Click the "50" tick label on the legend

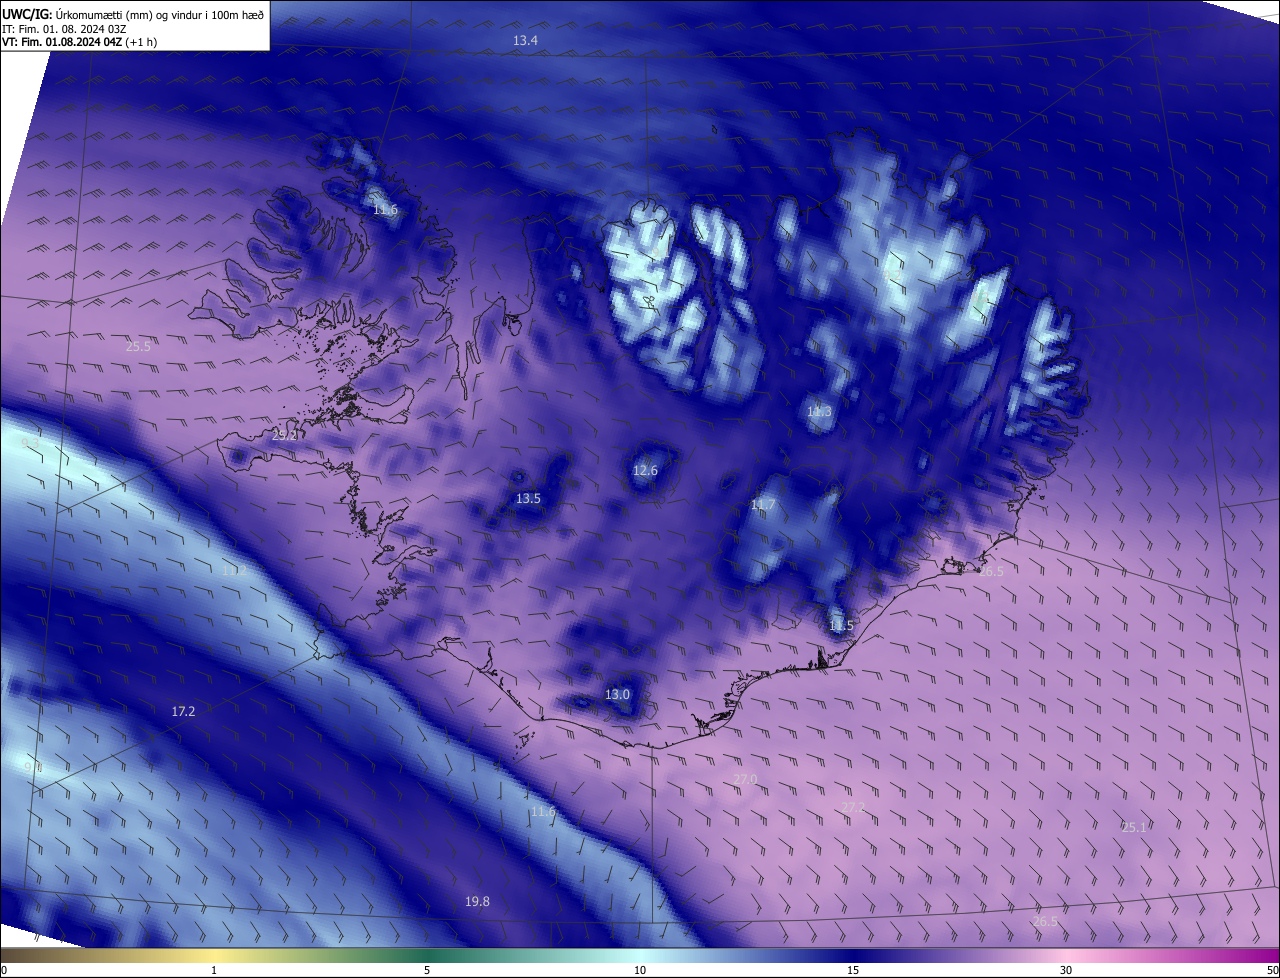pyautogui.click(x=1272, y=971)
